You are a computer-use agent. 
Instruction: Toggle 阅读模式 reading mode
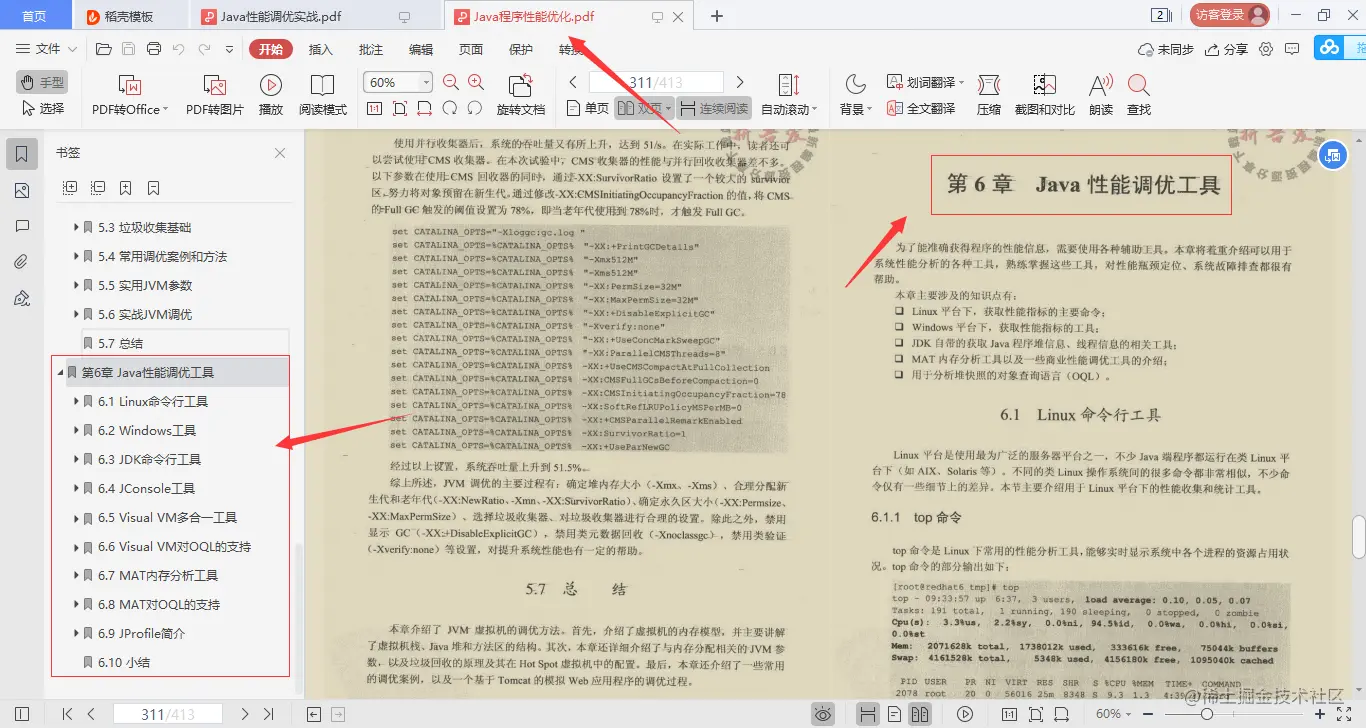323,94
